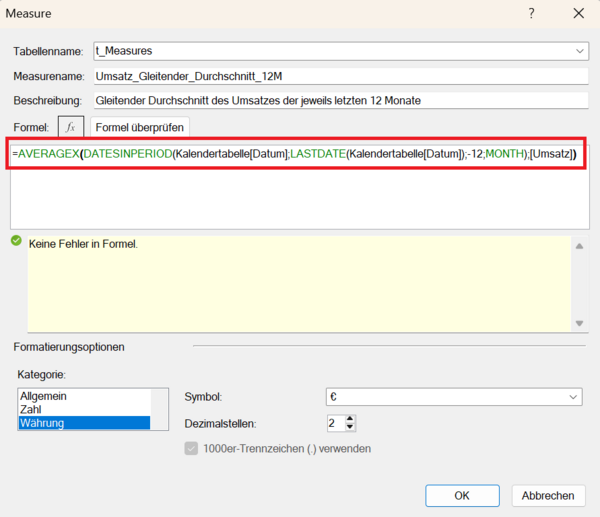Click into the Beschreibung text field

click(x=338, y=100)
